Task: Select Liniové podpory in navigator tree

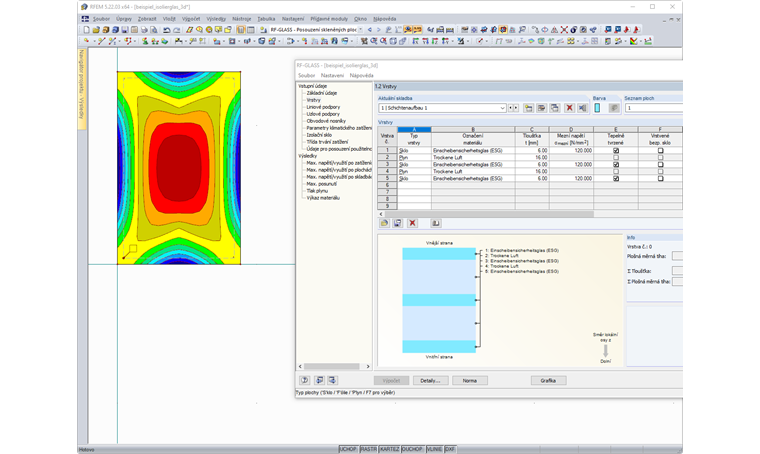Action: (323, 107)
